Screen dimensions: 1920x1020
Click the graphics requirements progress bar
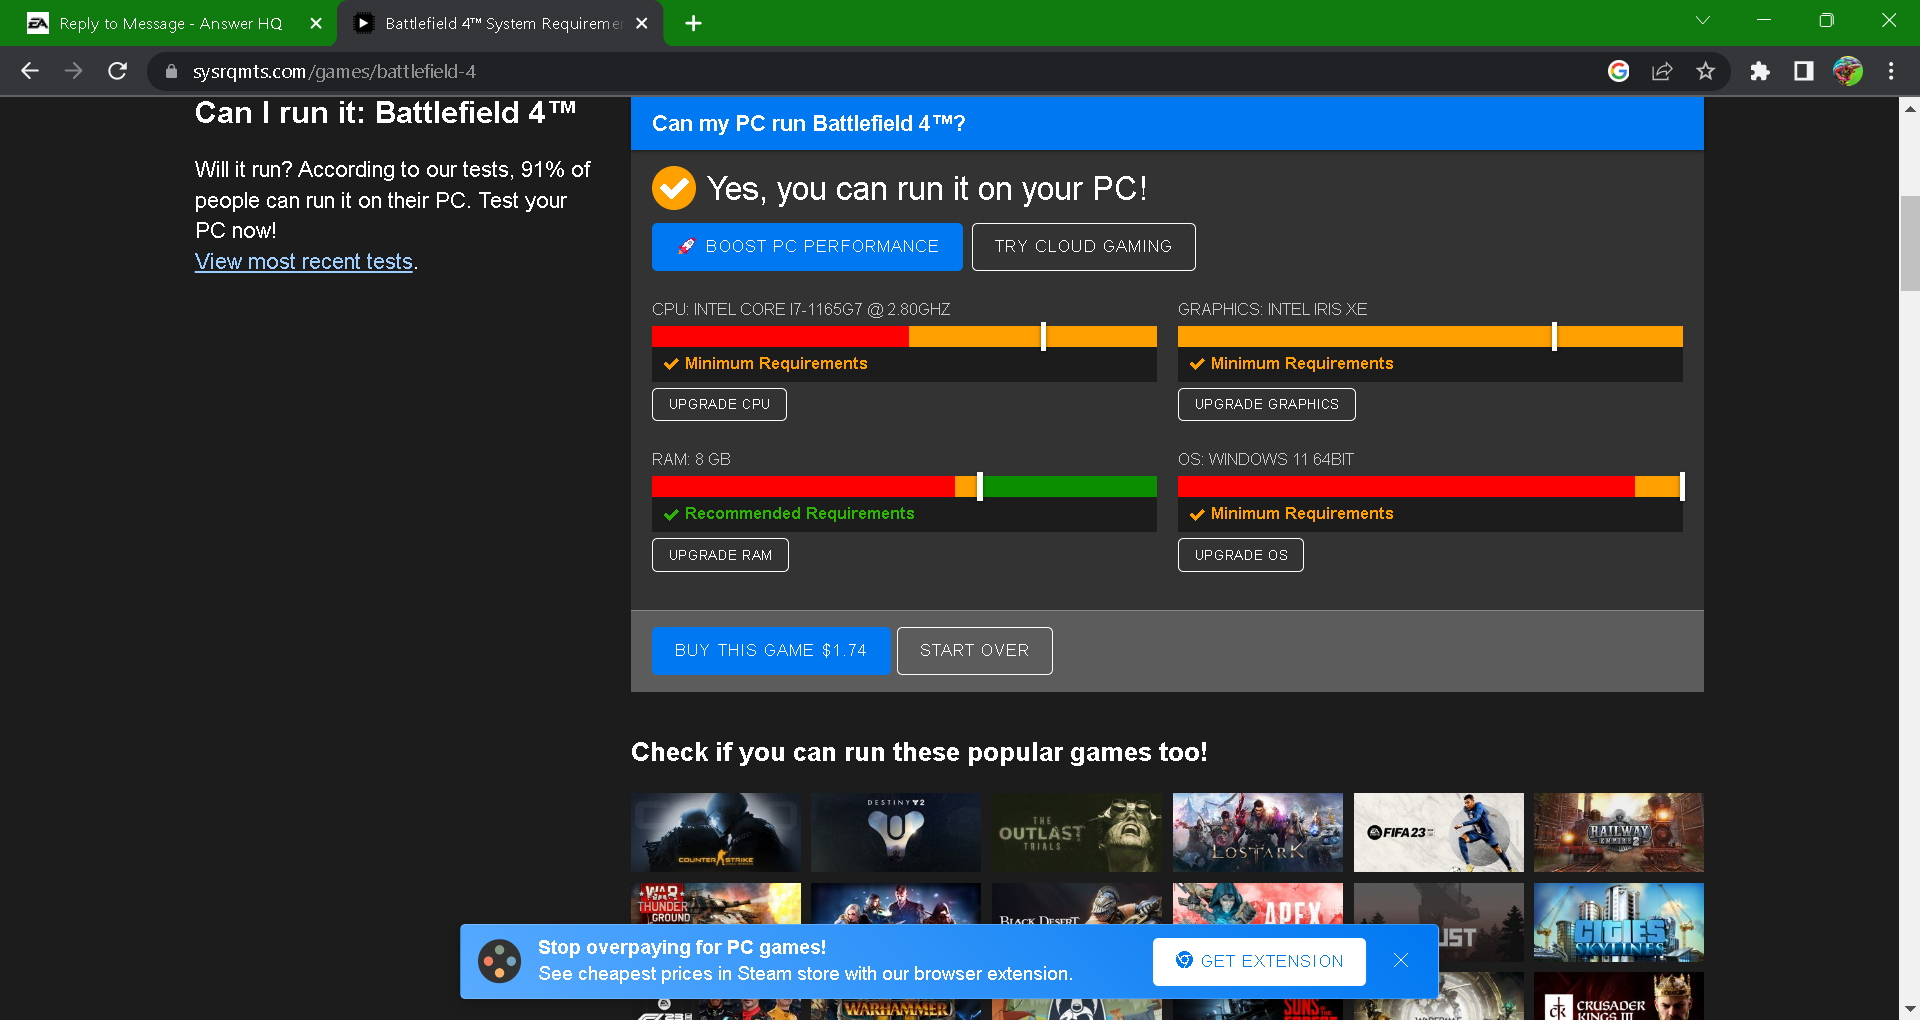(x=1430, y=337)
